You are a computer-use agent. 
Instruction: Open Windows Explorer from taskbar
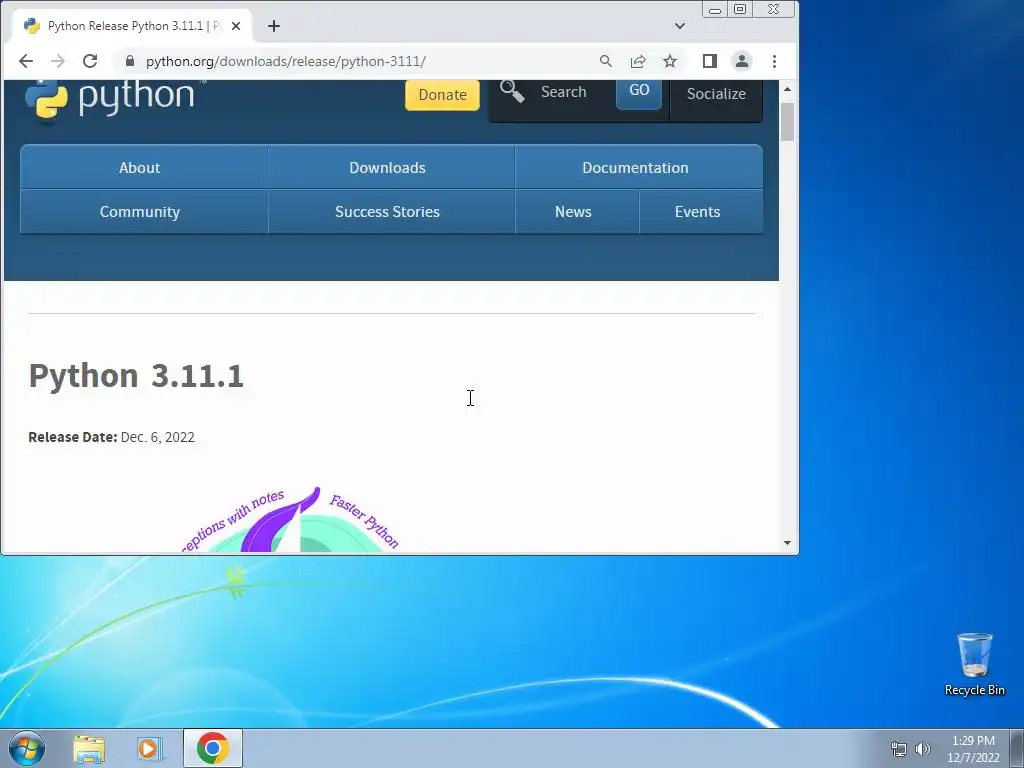coord(89,749)
